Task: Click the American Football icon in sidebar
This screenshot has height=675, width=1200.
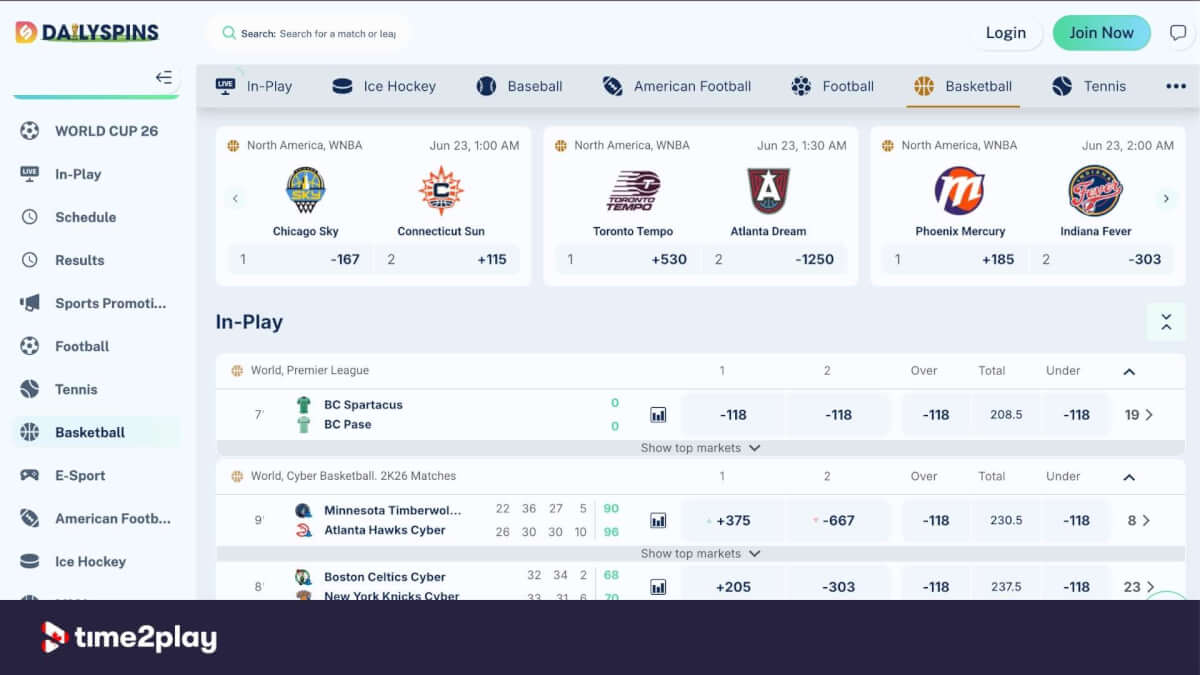Action: pos(30,518)
